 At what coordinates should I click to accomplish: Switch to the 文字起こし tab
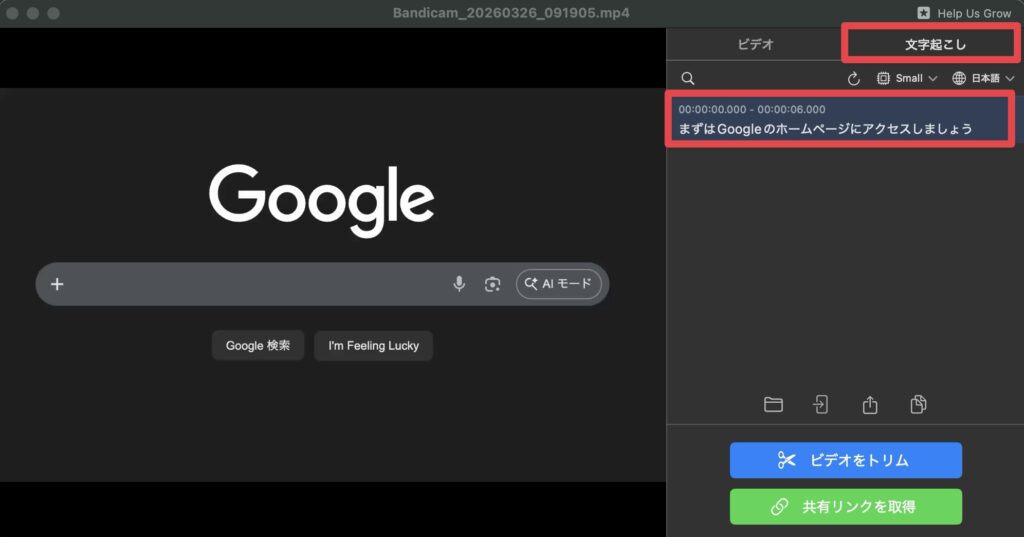pos(929,44)
